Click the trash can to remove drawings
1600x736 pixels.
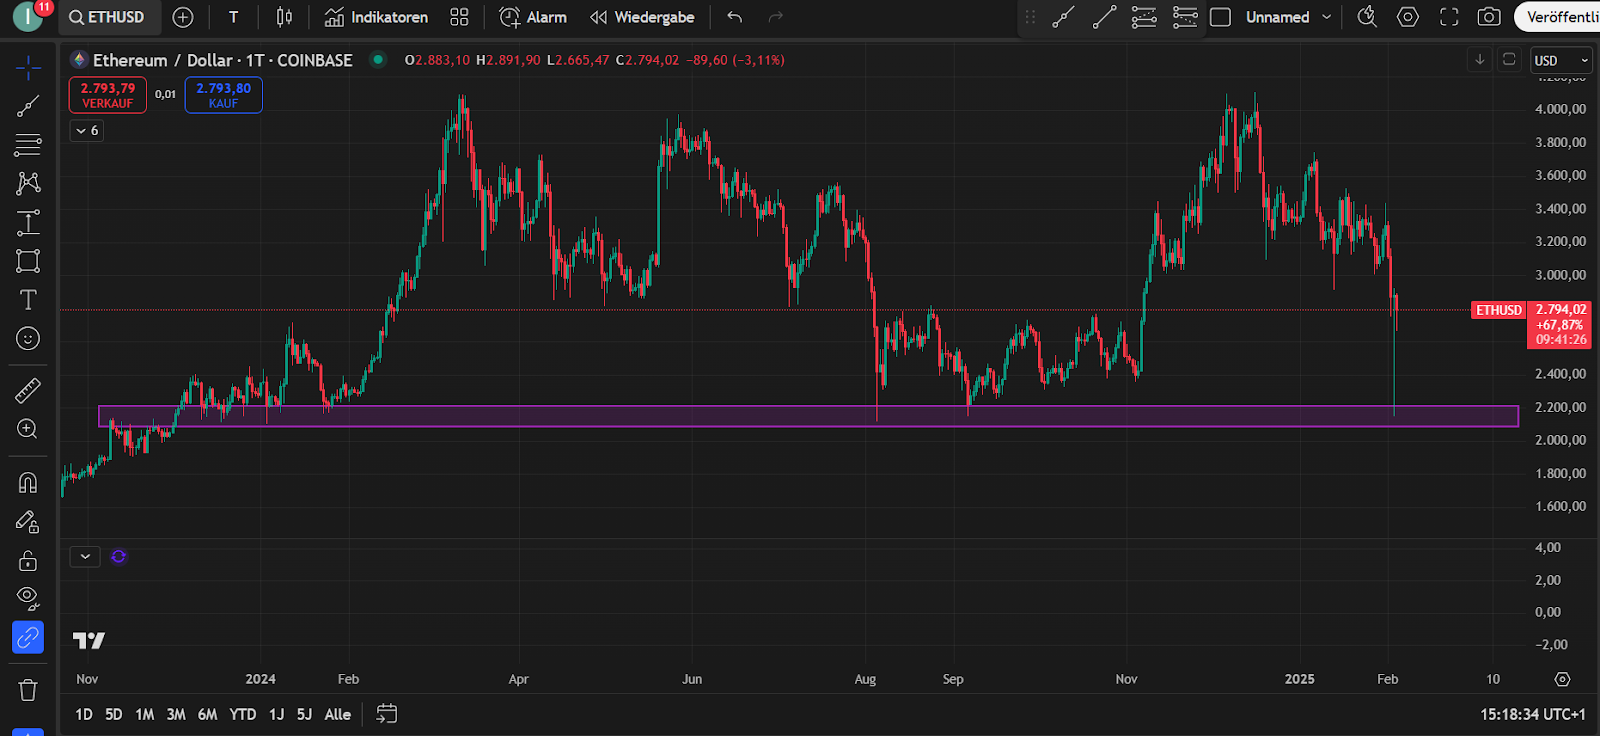28,690
